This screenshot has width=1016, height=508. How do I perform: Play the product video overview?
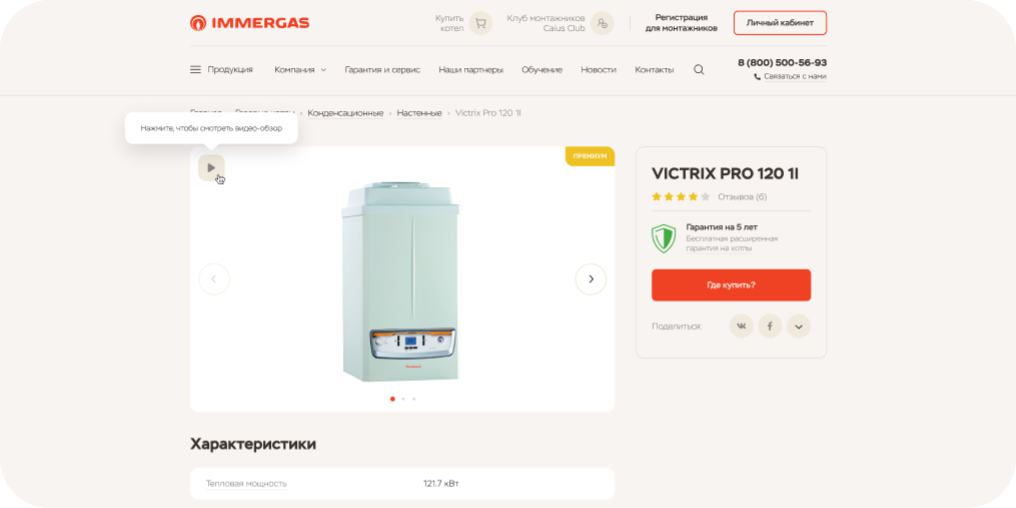click(211, 168)
